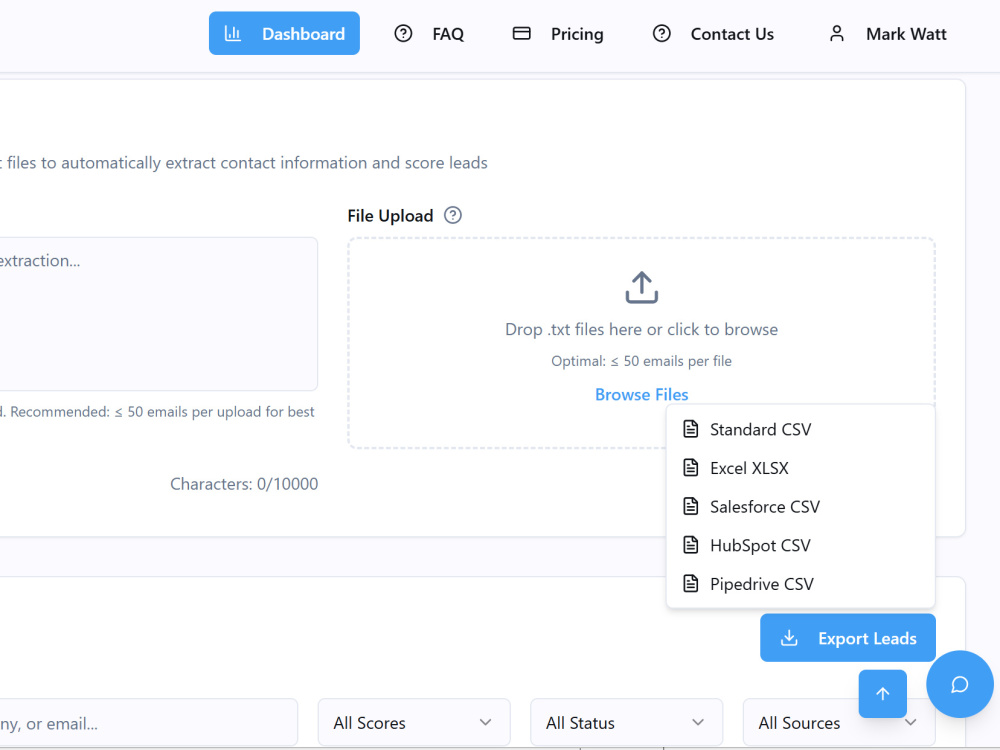Viewport: 1000px width, 750px height.
Task: Open the Contact Us page
Action: (x=713, y=33)
